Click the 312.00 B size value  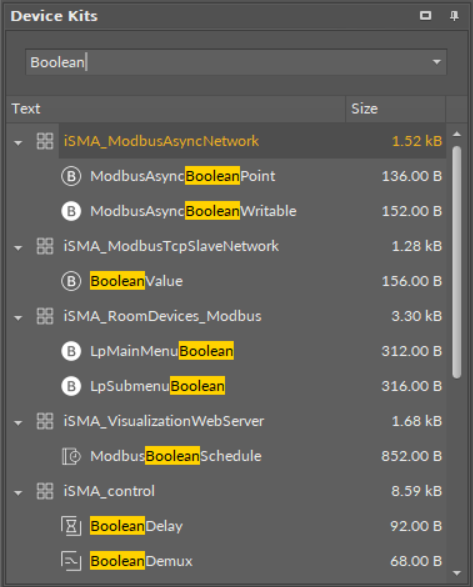click(x=412, y=351)
